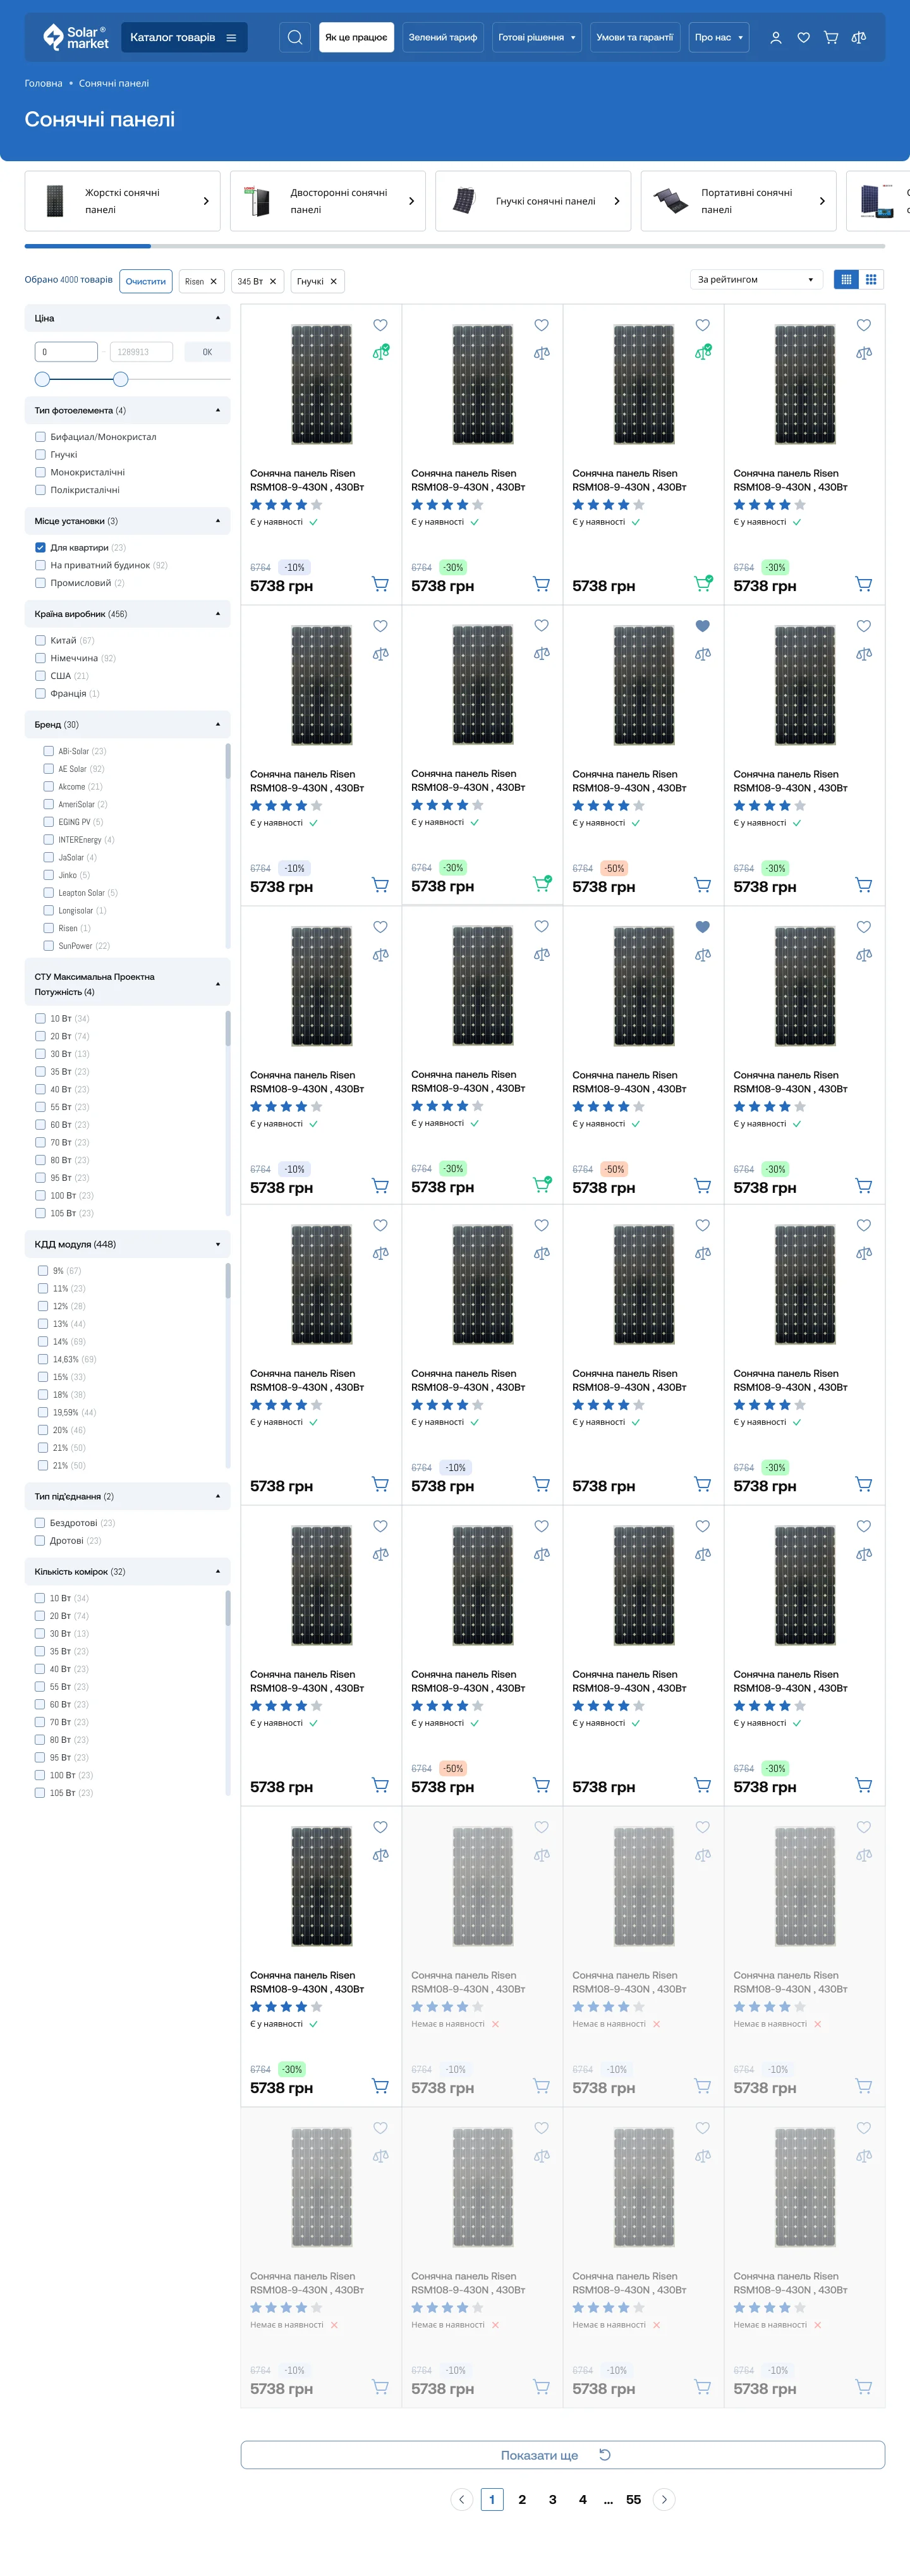Click the Портативні сонячні панелі thumbnail image
This screenshot has width=910, height=2576.
click(670, 201)
